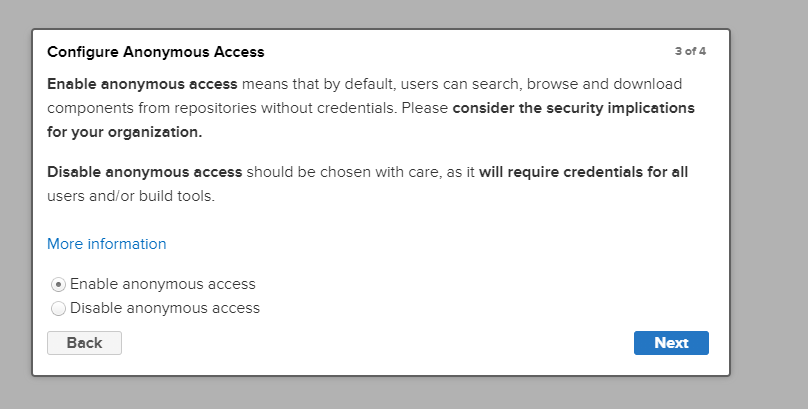
Task: Go back with the Back button
Action: click(84, 343)
